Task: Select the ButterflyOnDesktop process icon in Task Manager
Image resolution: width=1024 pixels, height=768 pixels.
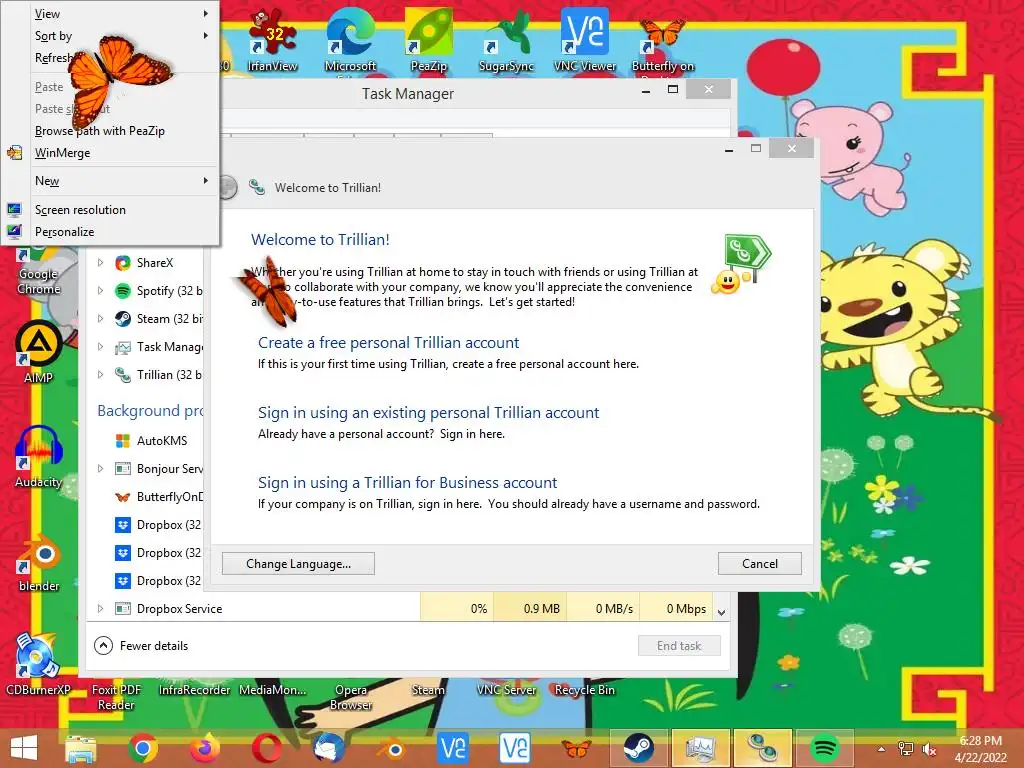Action: (x=123, y=497)
